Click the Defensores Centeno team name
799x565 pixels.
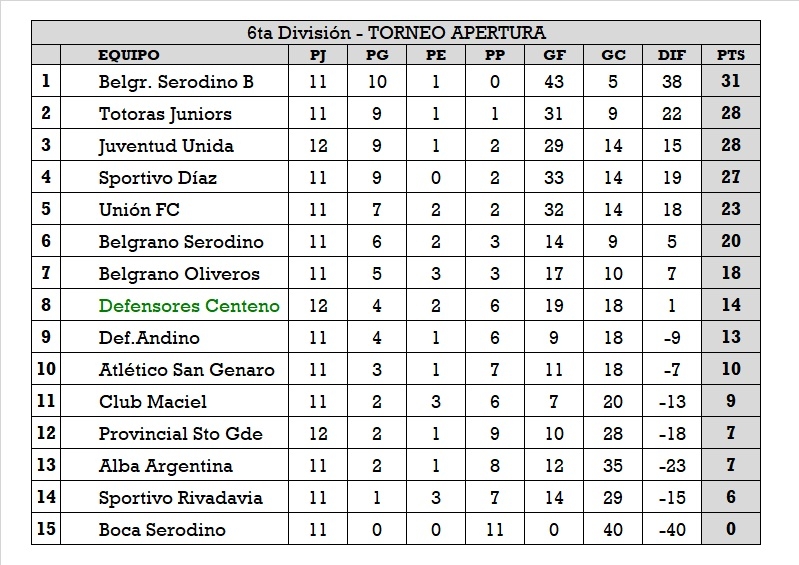[x=189, y=305]
